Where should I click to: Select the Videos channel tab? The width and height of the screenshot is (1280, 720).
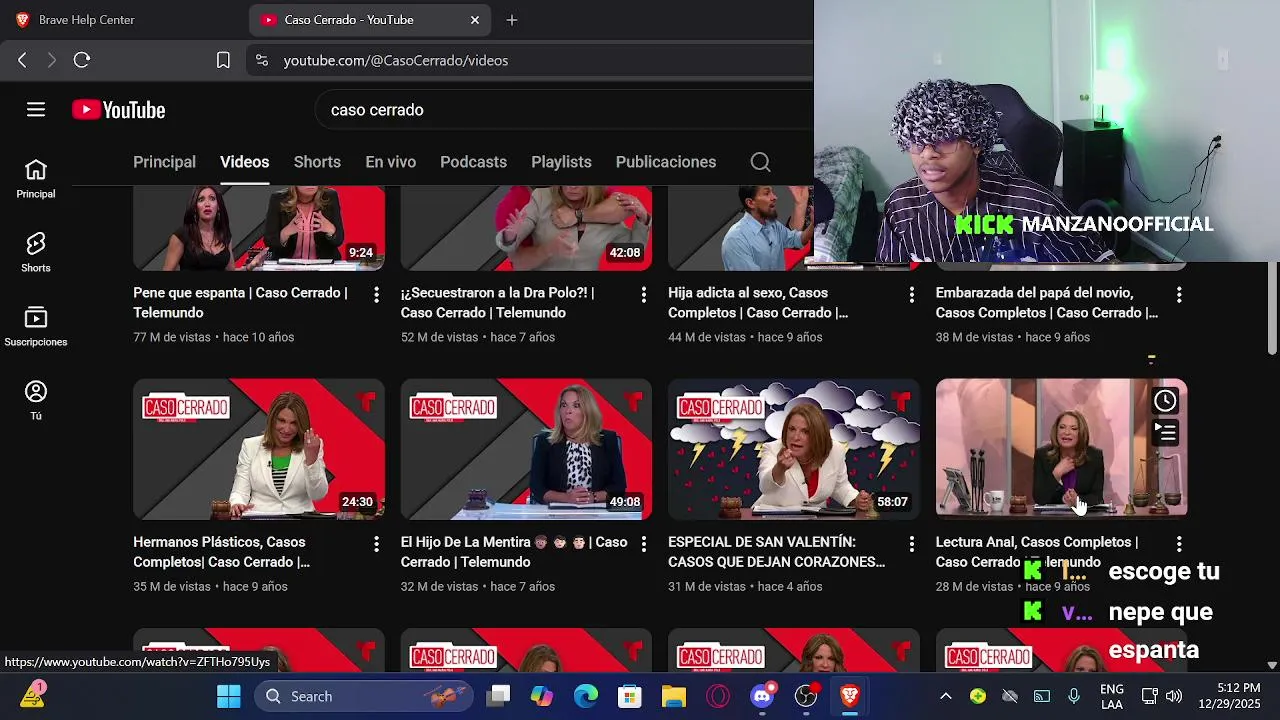pos(245,162)
